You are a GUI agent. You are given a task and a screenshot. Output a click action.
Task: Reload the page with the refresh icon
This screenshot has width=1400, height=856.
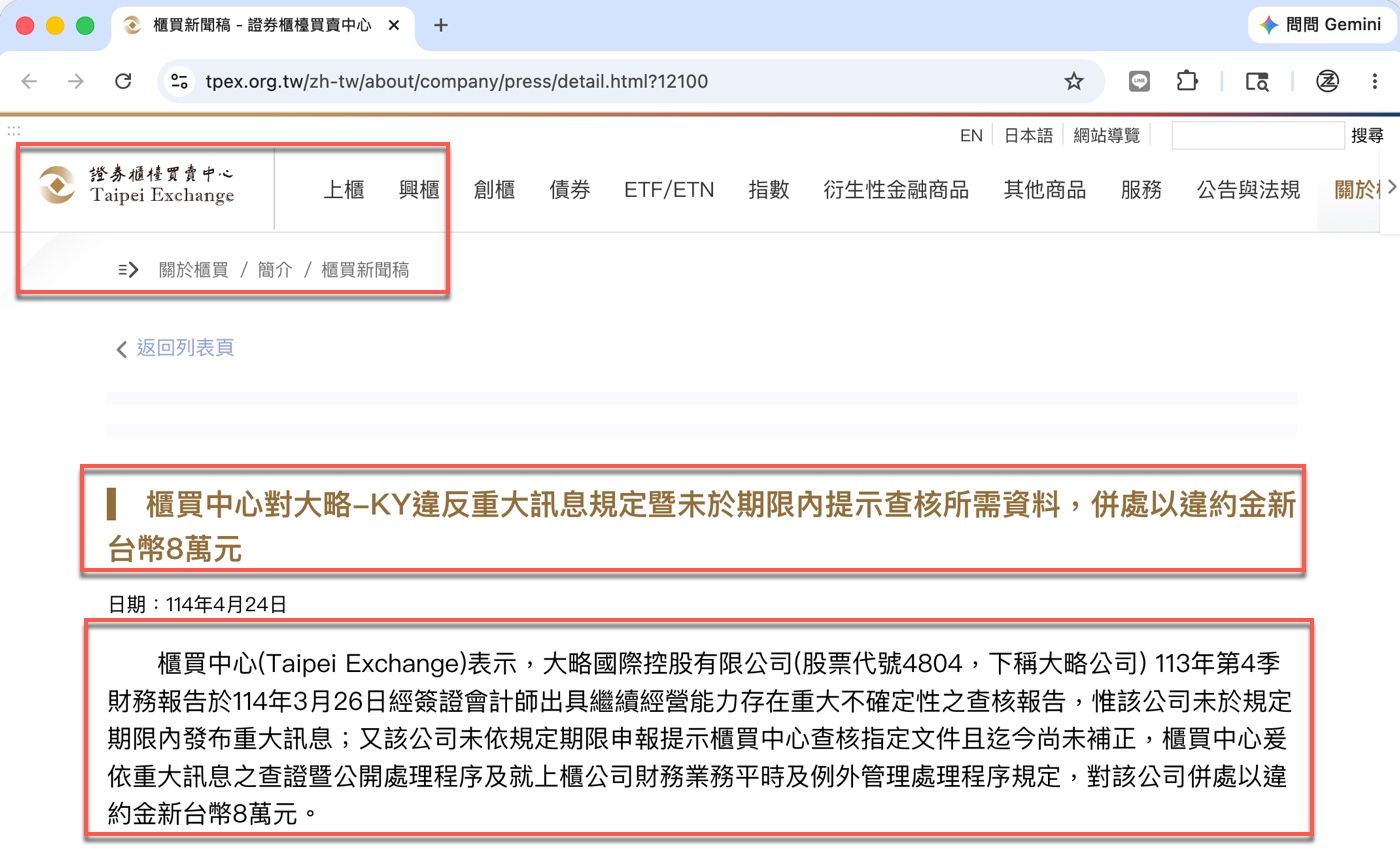(123, 81)
